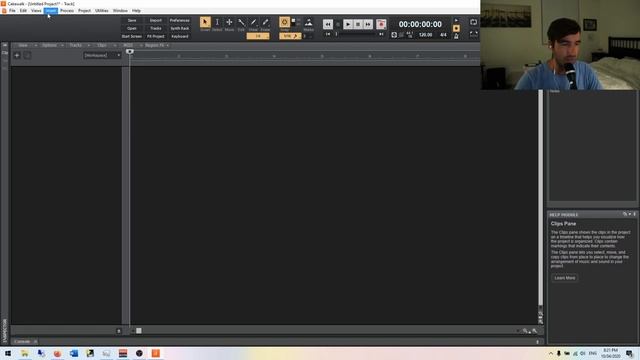Open the Keyboard shortcuts button

[180, 36]
